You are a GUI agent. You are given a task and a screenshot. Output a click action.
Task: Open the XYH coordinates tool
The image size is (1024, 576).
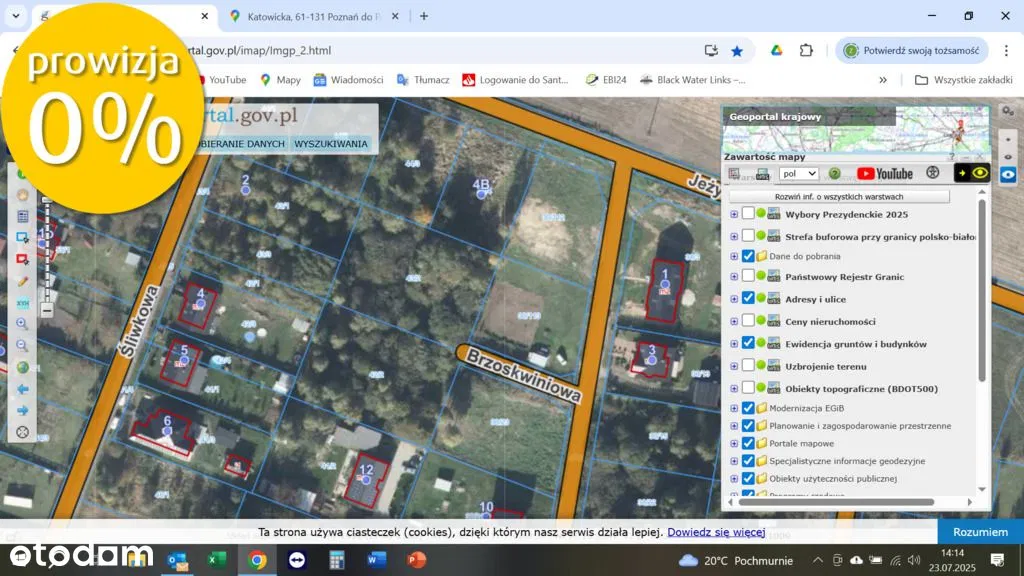pyautogui.click(x=22, y=302)
